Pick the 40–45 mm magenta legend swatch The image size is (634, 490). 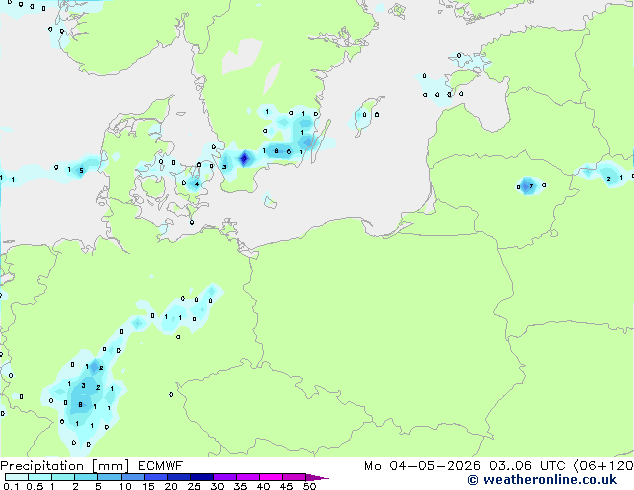(271, 477)
